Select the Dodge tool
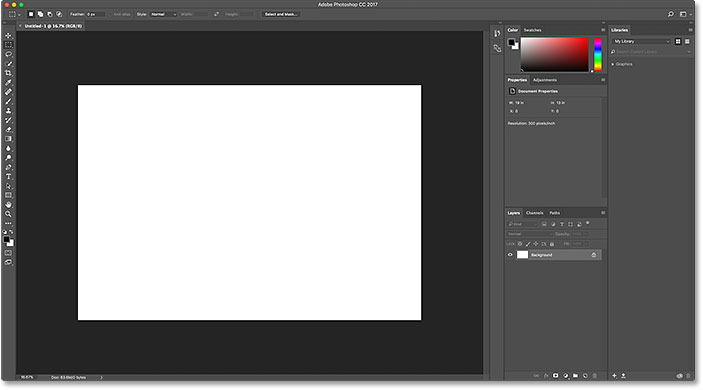The image size is (703, 390). coord(8,158)
